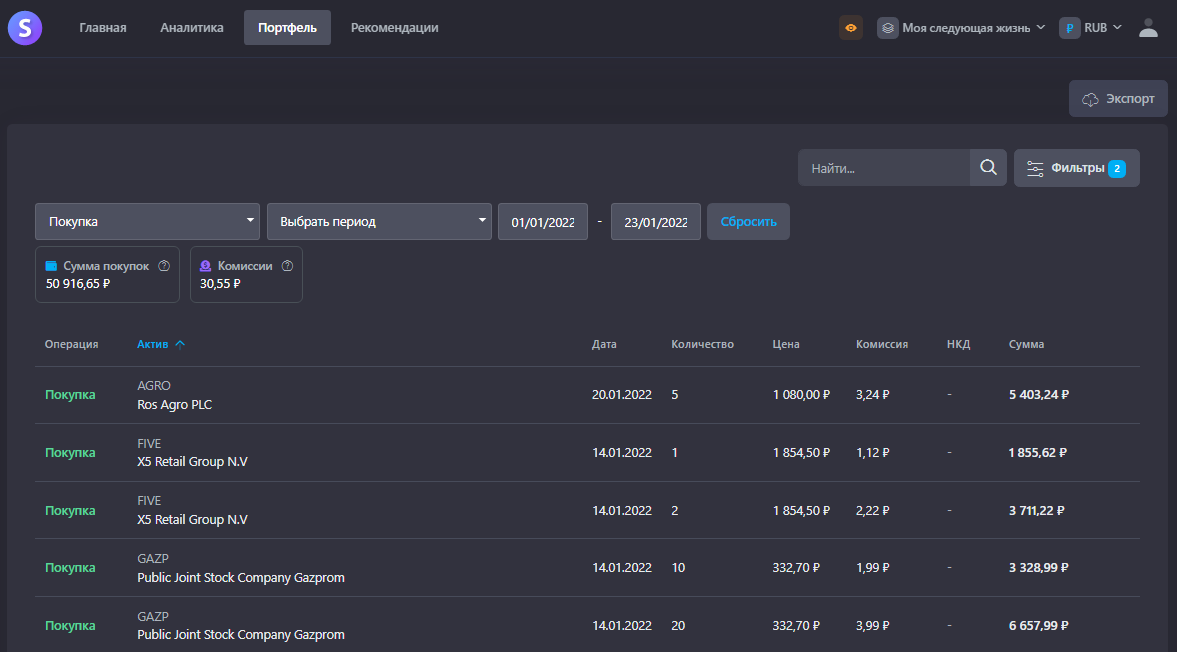Viewport: 1177px width, 652px height.
Task: Click the commission 3,99 ₽
Action: (872, 626)
